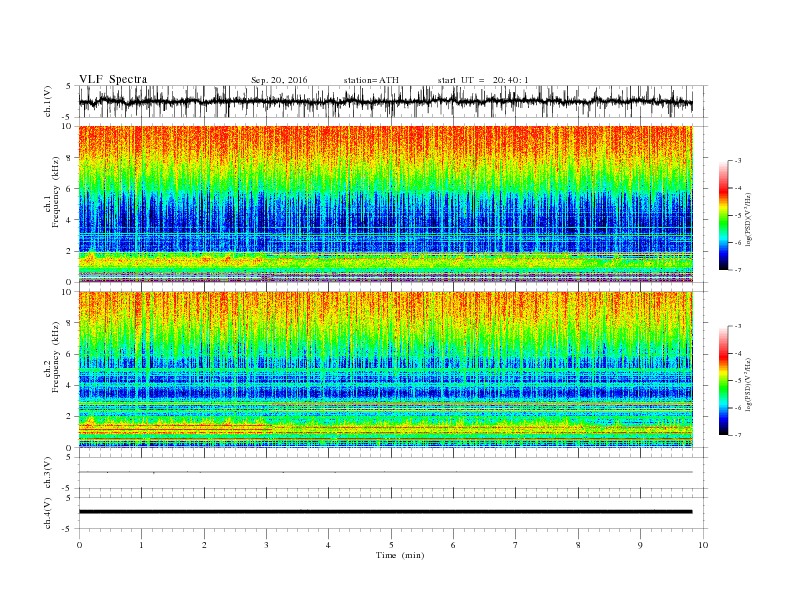792x612 pixels.
Task: Click the thick black ch.4 voltage trace
Action: (x=386, y=512)
